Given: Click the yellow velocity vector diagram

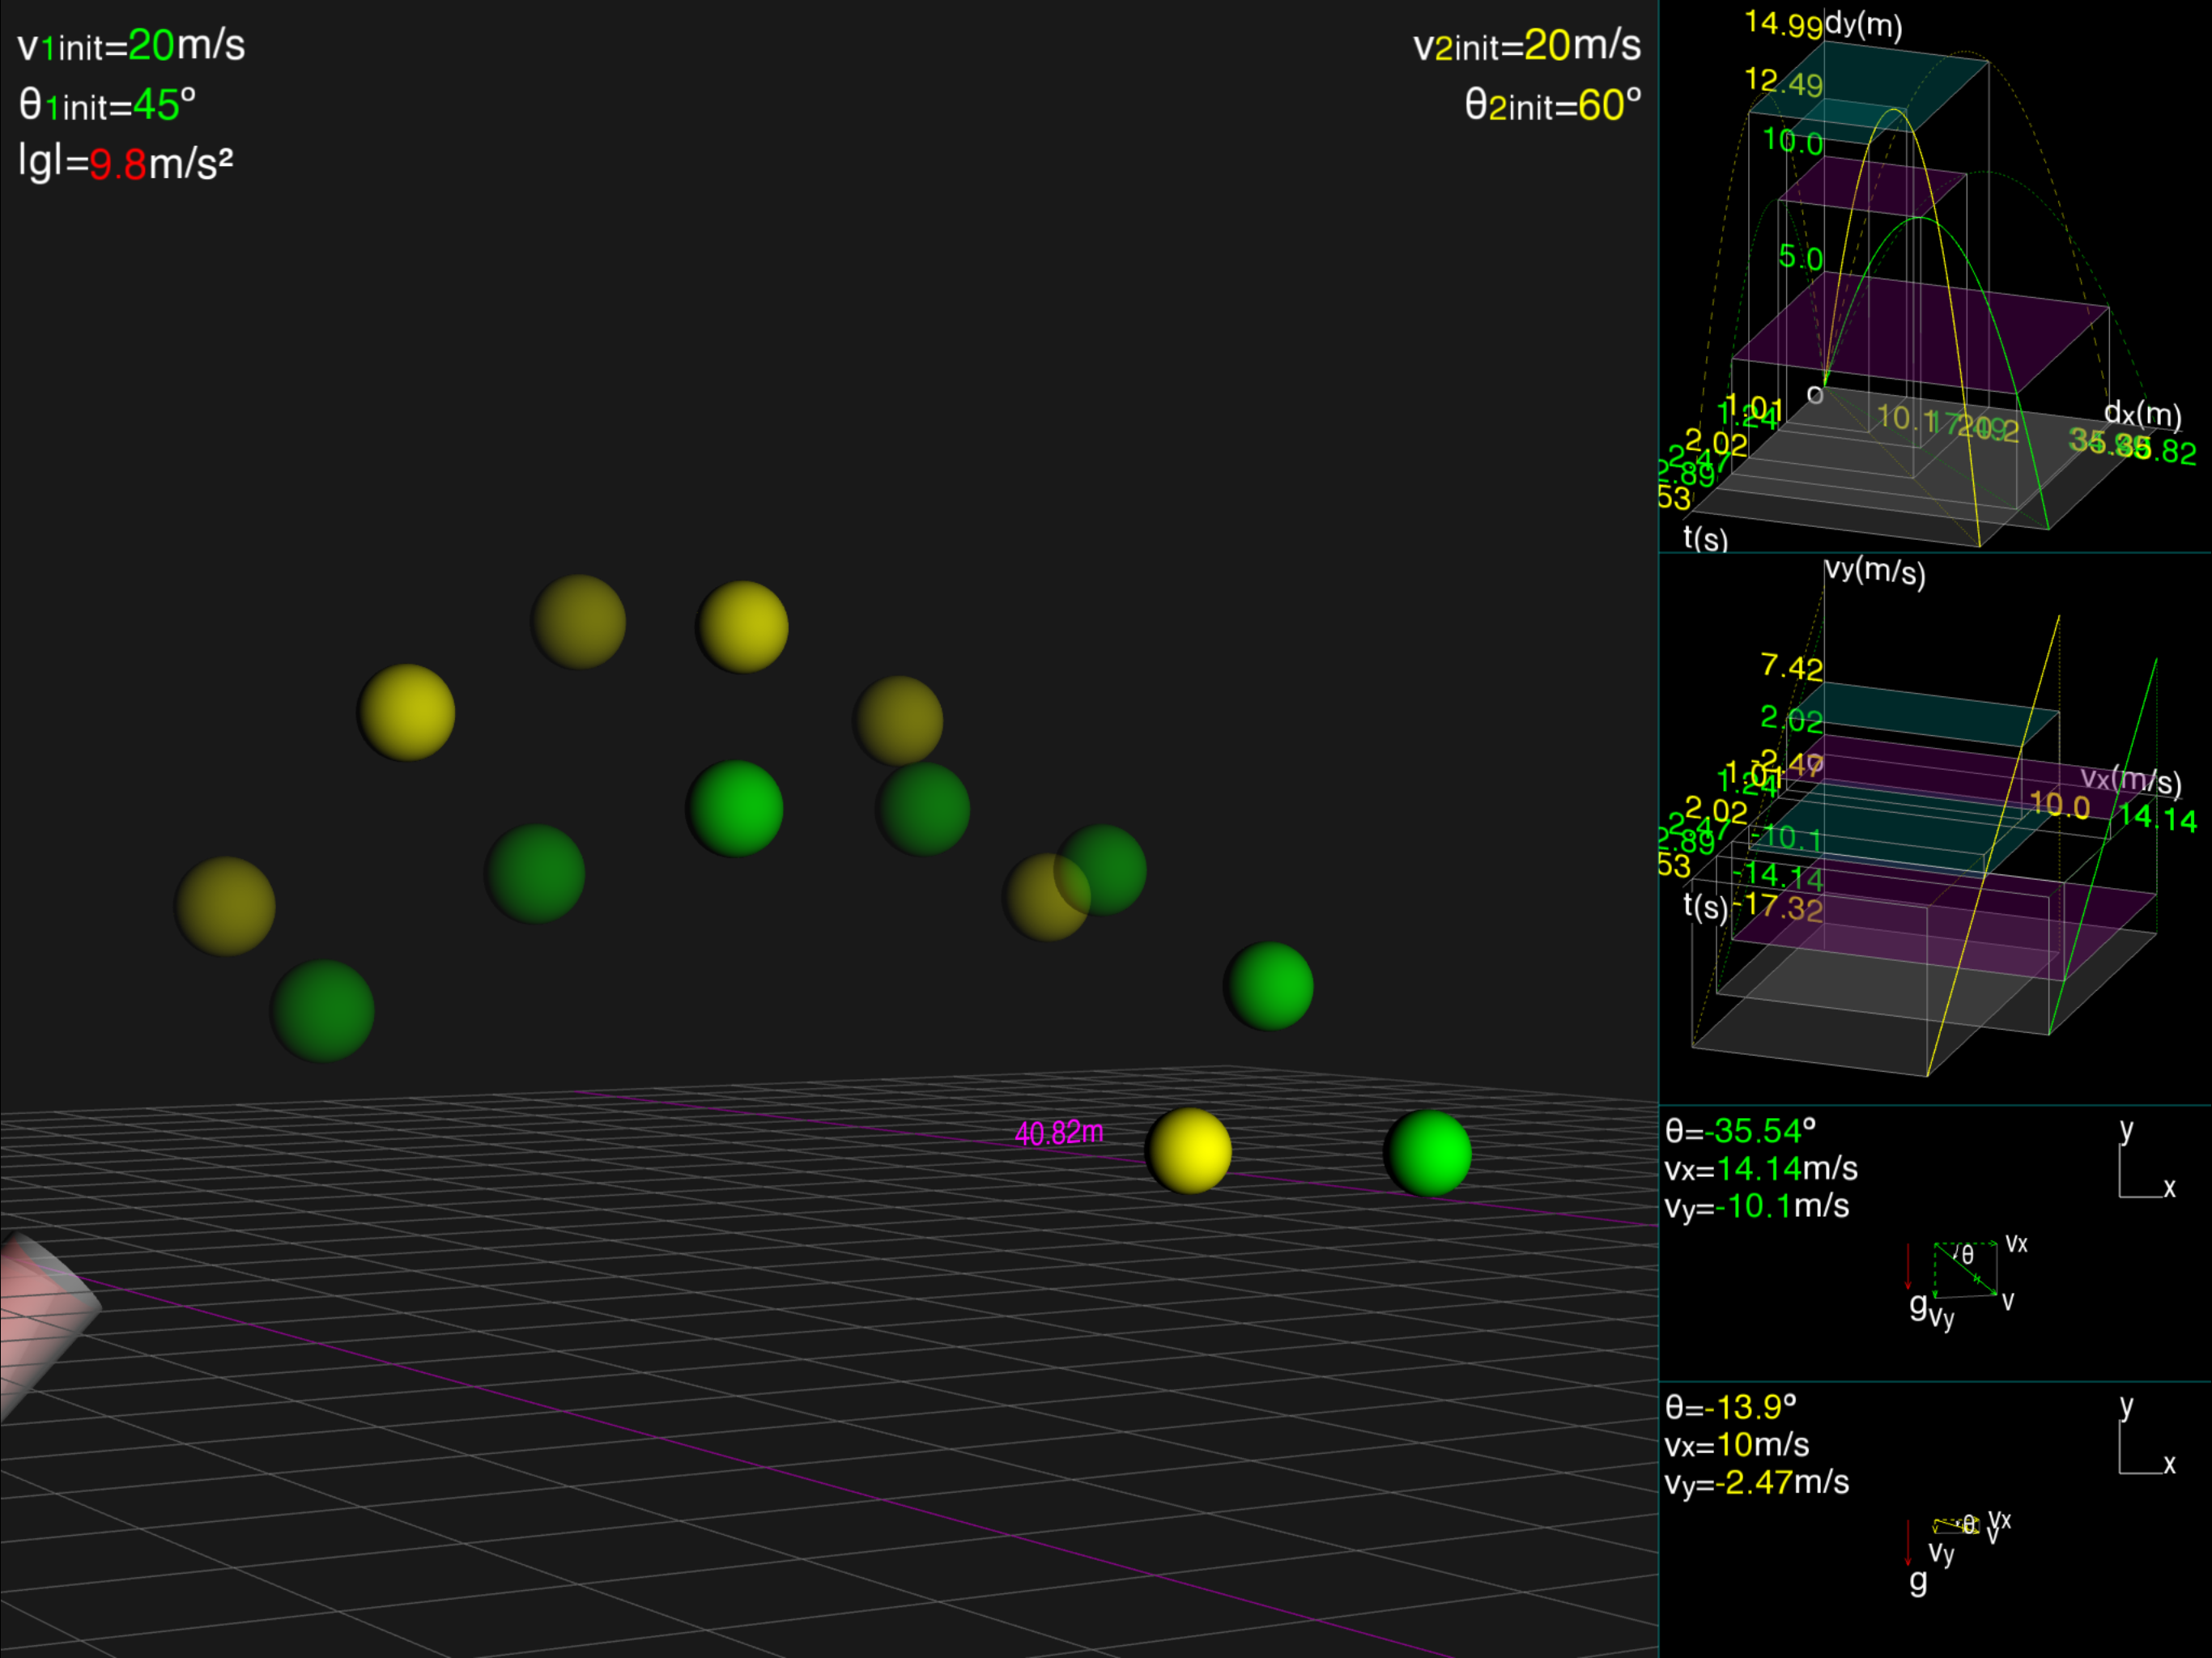Looking at the screenshot, I should coord(1957,1526).
